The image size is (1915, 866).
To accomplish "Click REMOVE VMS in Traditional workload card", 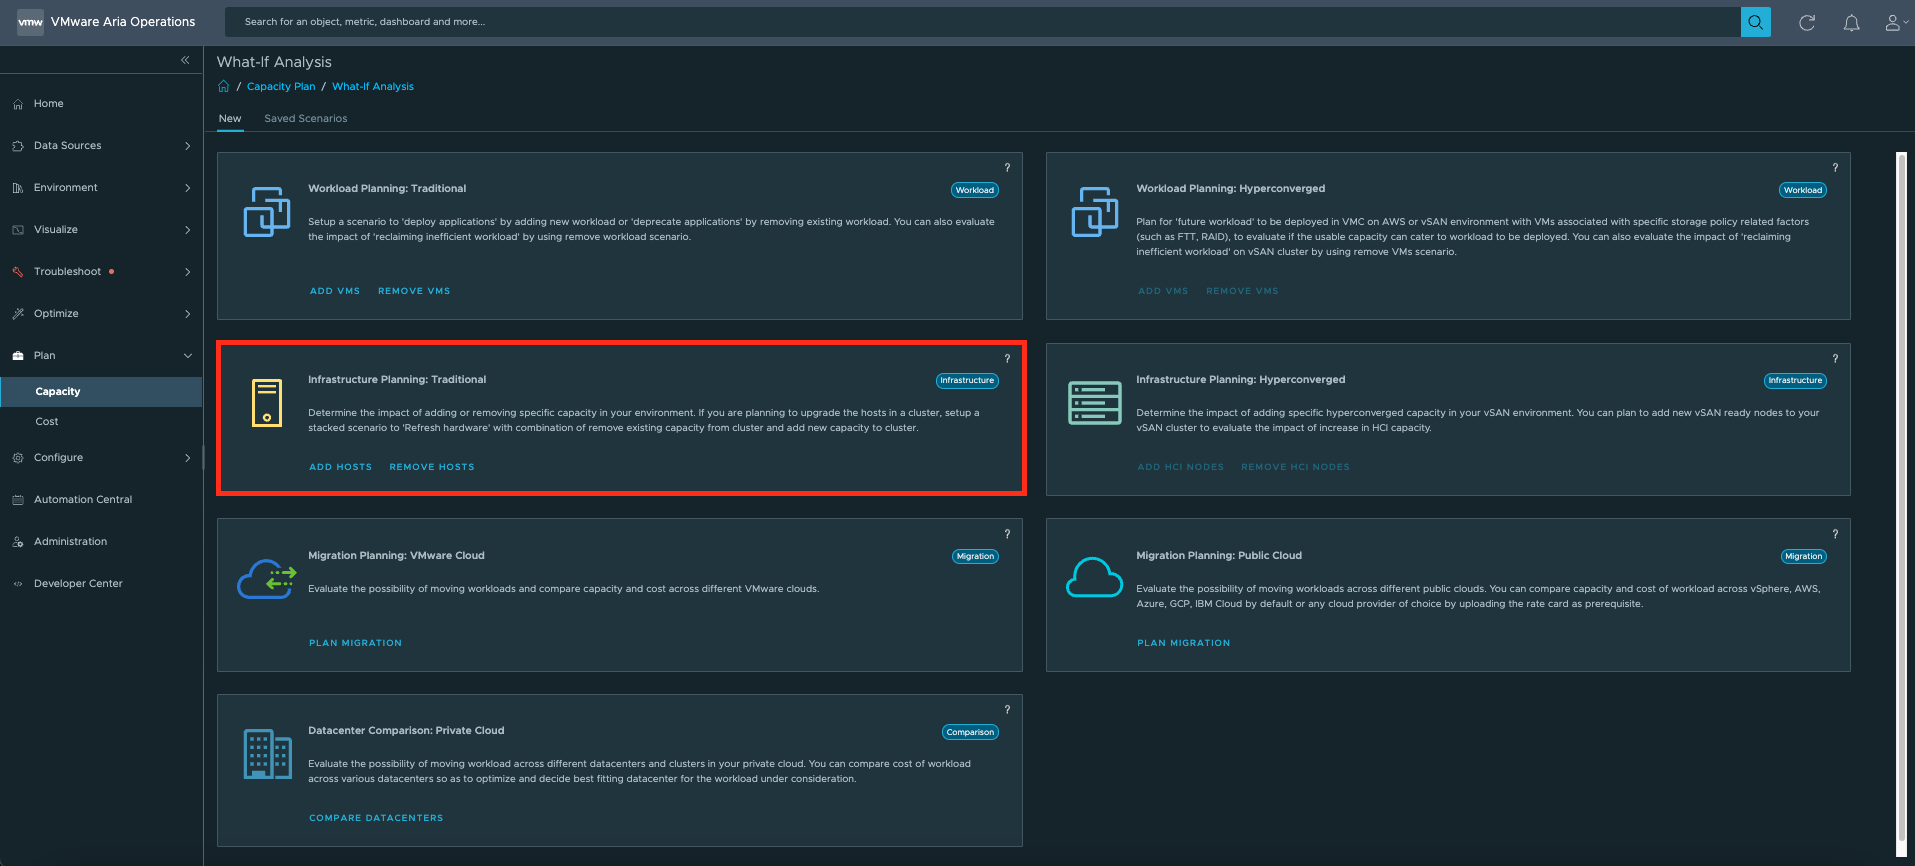I will (x=414, y=291).
